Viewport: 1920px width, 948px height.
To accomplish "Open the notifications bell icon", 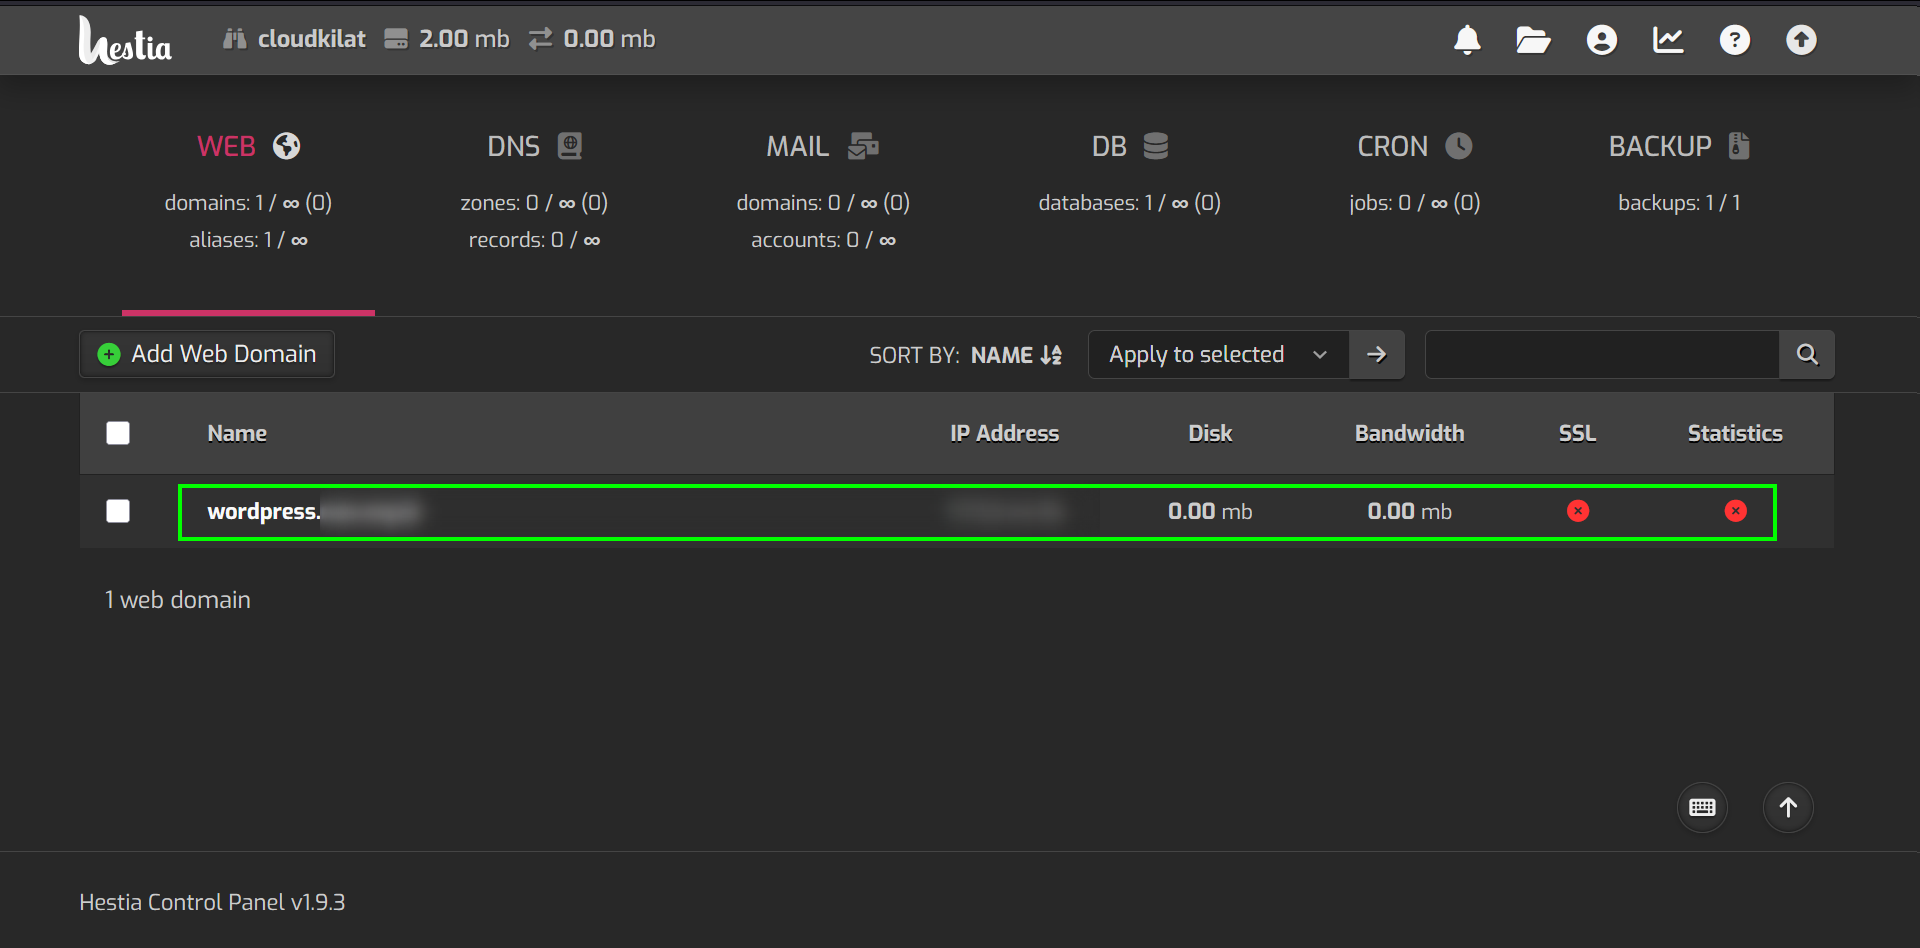I will point(1466,40).
